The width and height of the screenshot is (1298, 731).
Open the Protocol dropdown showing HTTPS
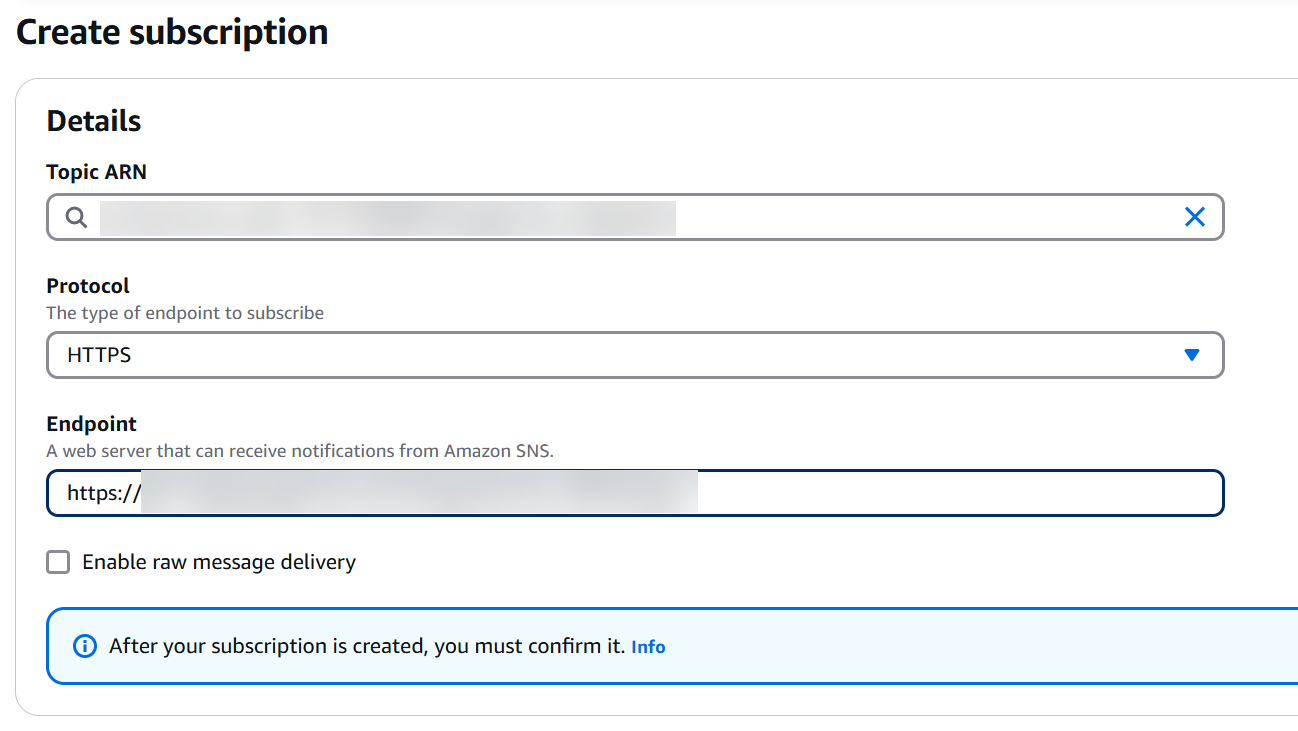635,355
